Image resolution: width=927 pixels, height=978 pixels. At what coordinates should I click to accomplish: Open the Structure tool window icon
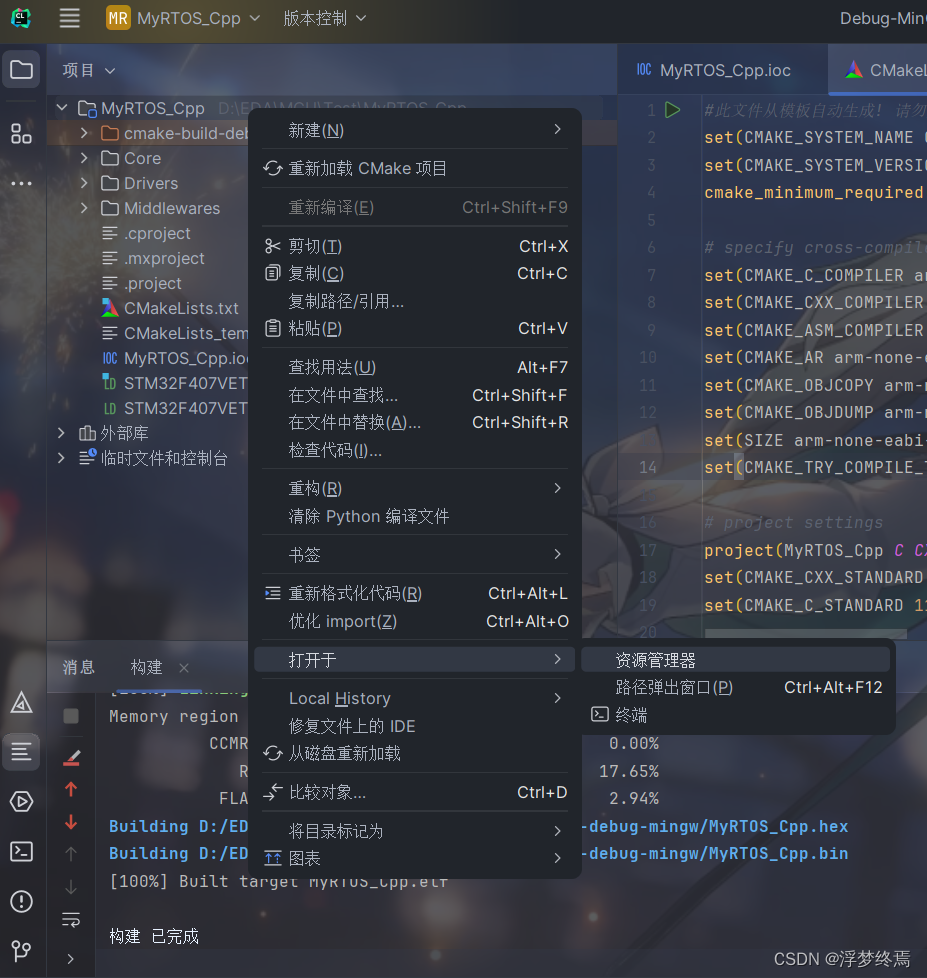point(22,133)
